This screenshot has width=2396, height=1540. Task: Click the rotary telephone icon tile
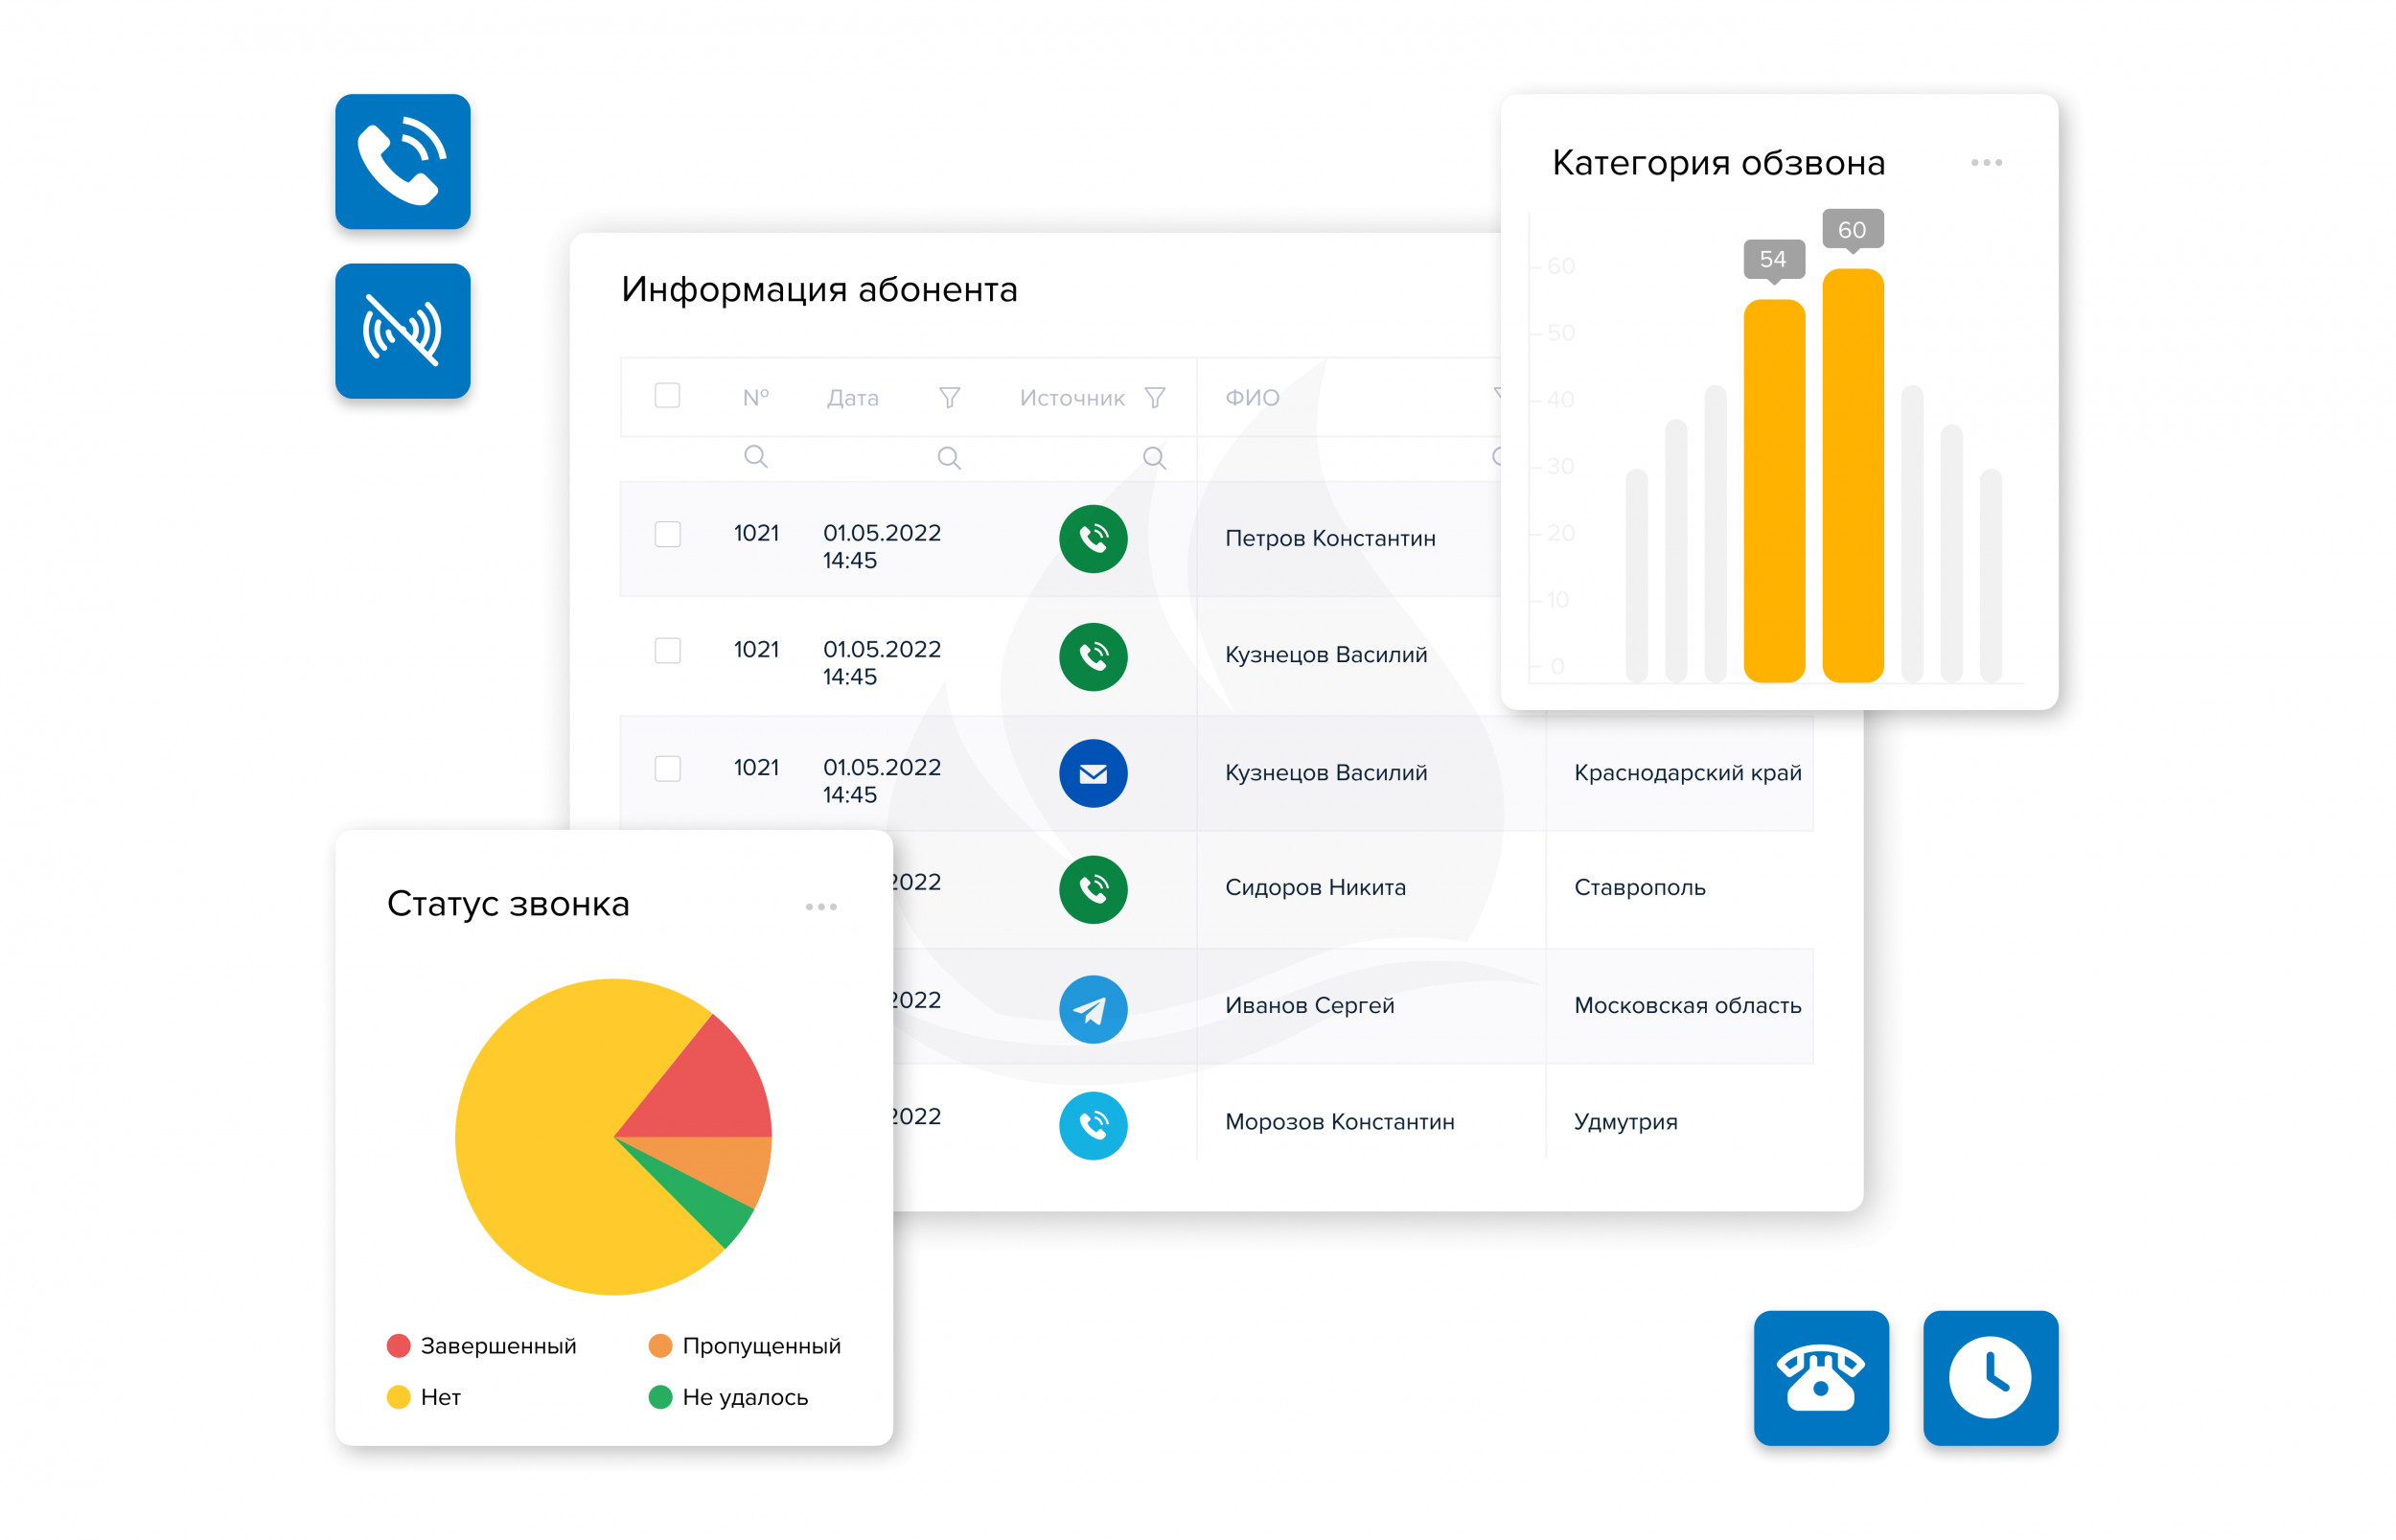(x=1820, y=1377)
